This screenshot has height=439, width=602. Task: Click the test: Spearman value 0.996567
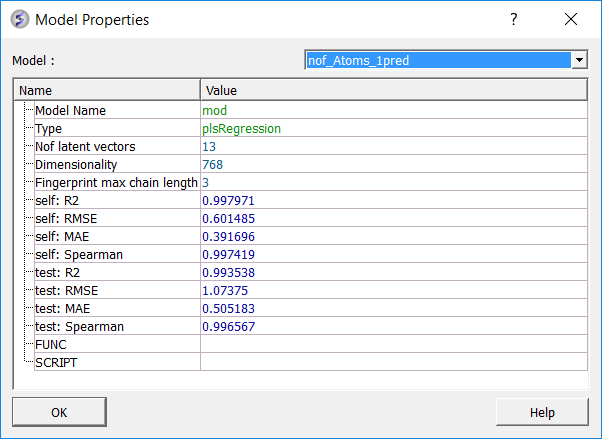(x=228, y=326)
